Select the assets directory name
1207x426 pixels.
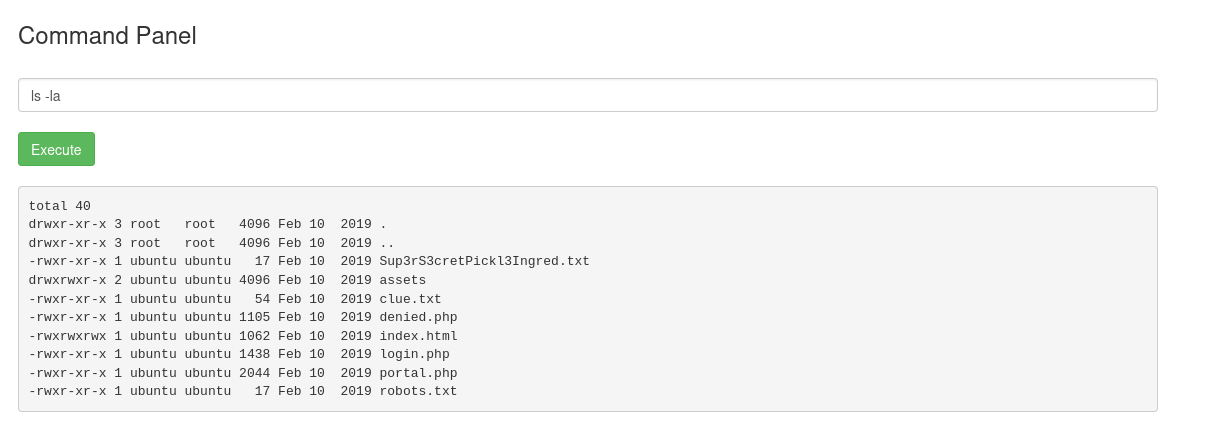pyautogui.click(x=402, y=280)
